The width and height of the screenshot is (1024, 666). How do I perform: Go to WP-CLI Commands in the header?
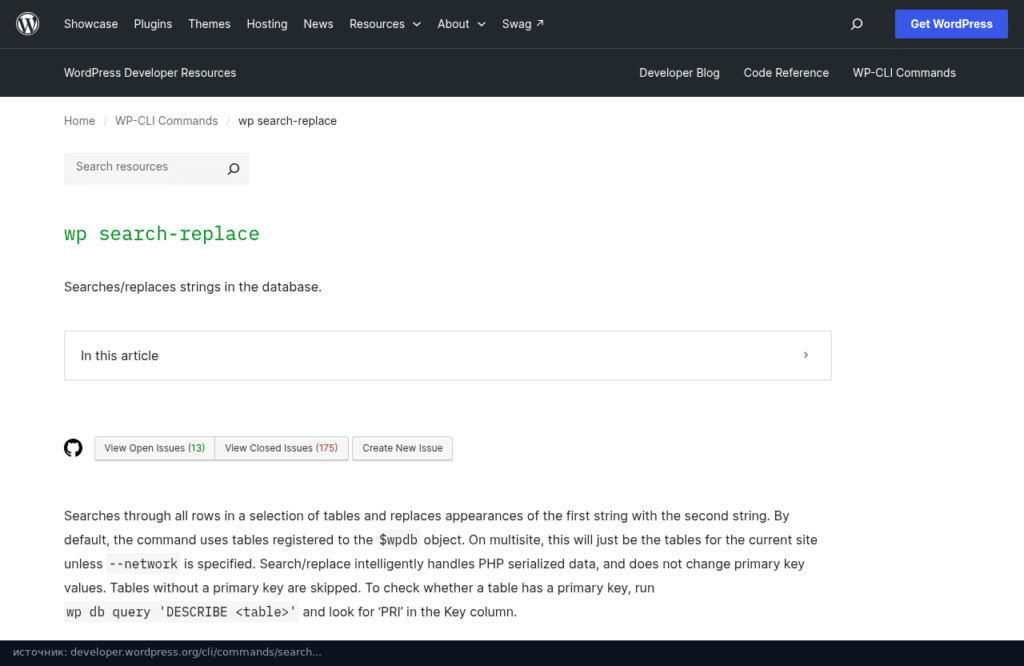tap(904, 73)
